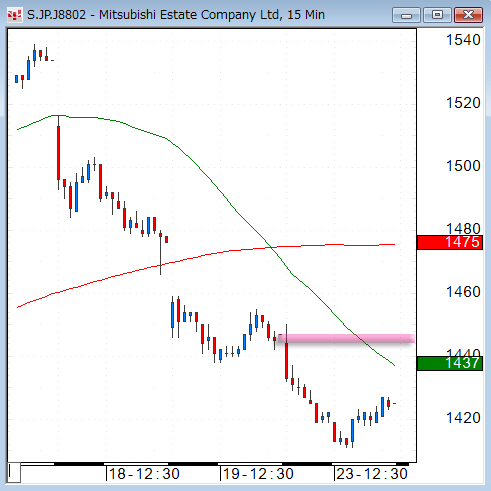Image resolution: width=491 pixels, height=491 pixels.
Task: Select the pink horizontal resistance line
Action: (347, 339)
